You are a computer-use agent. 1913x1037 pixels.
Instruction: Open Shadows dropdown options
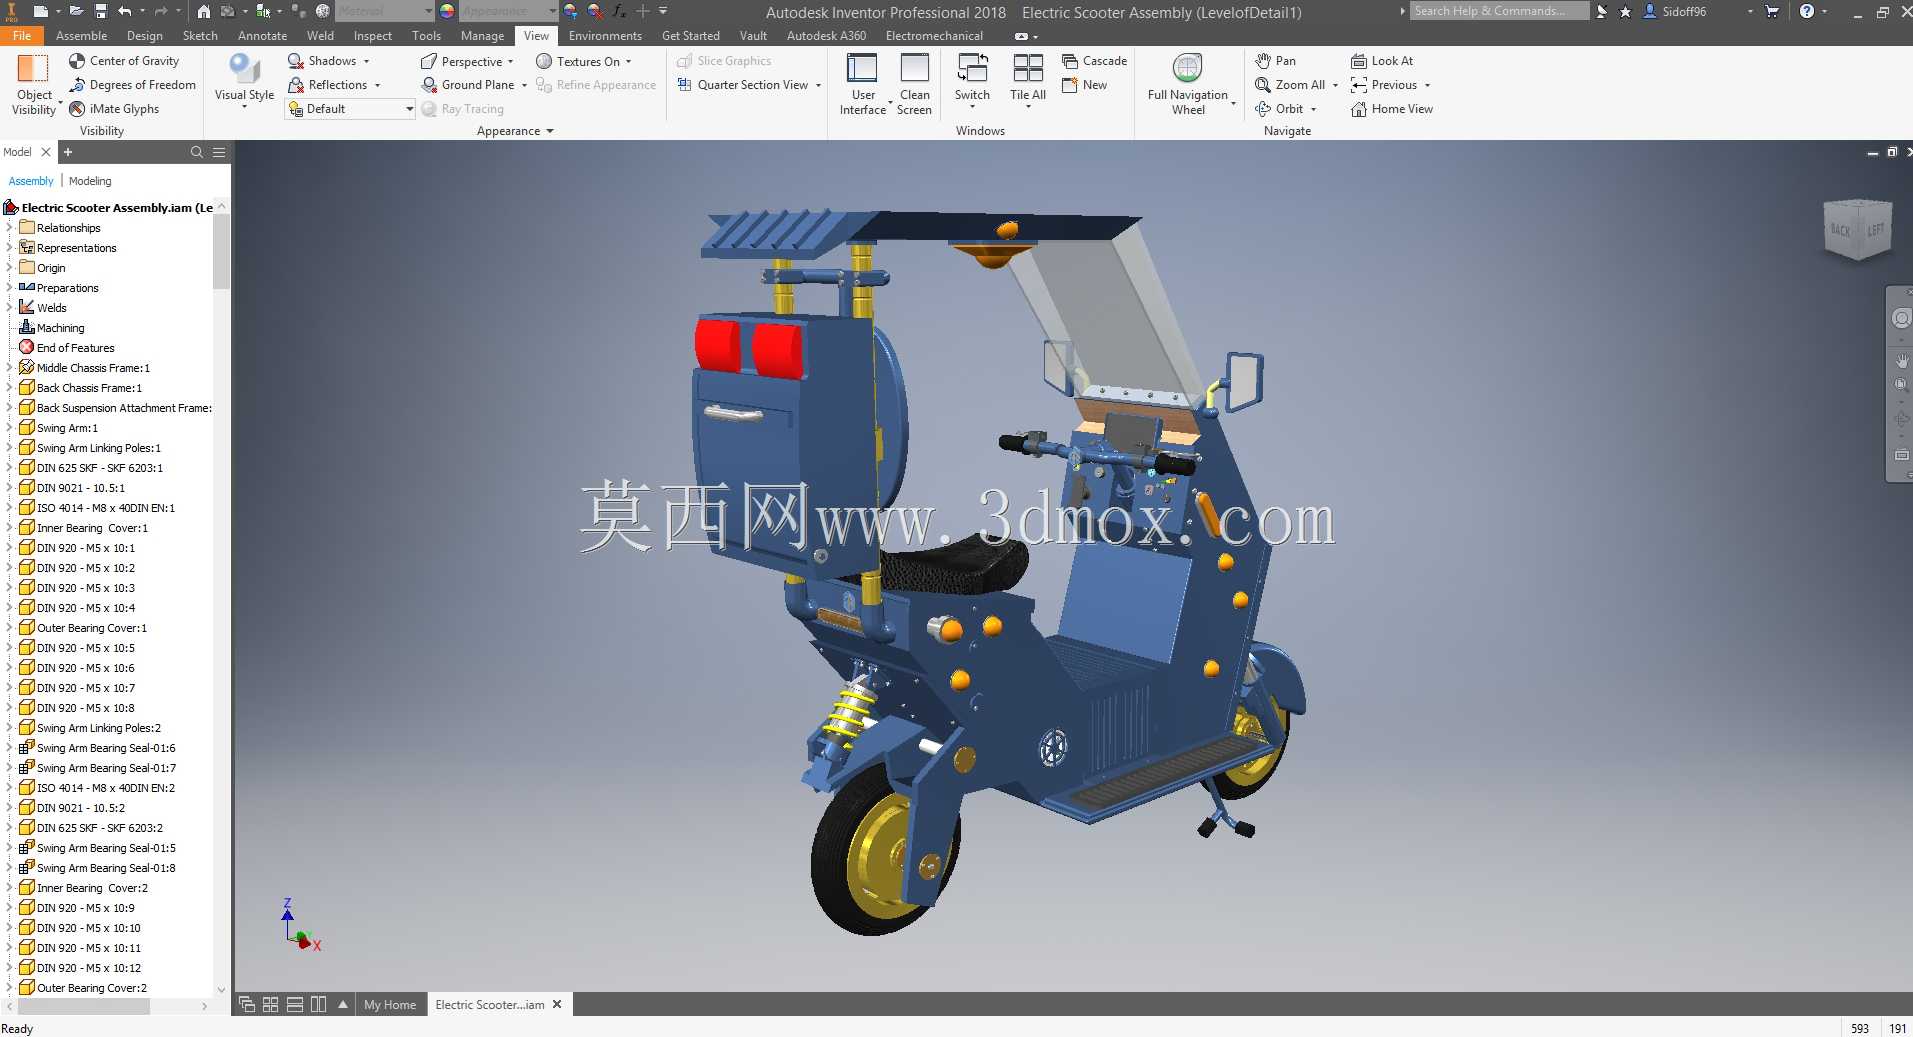point(329,61)
